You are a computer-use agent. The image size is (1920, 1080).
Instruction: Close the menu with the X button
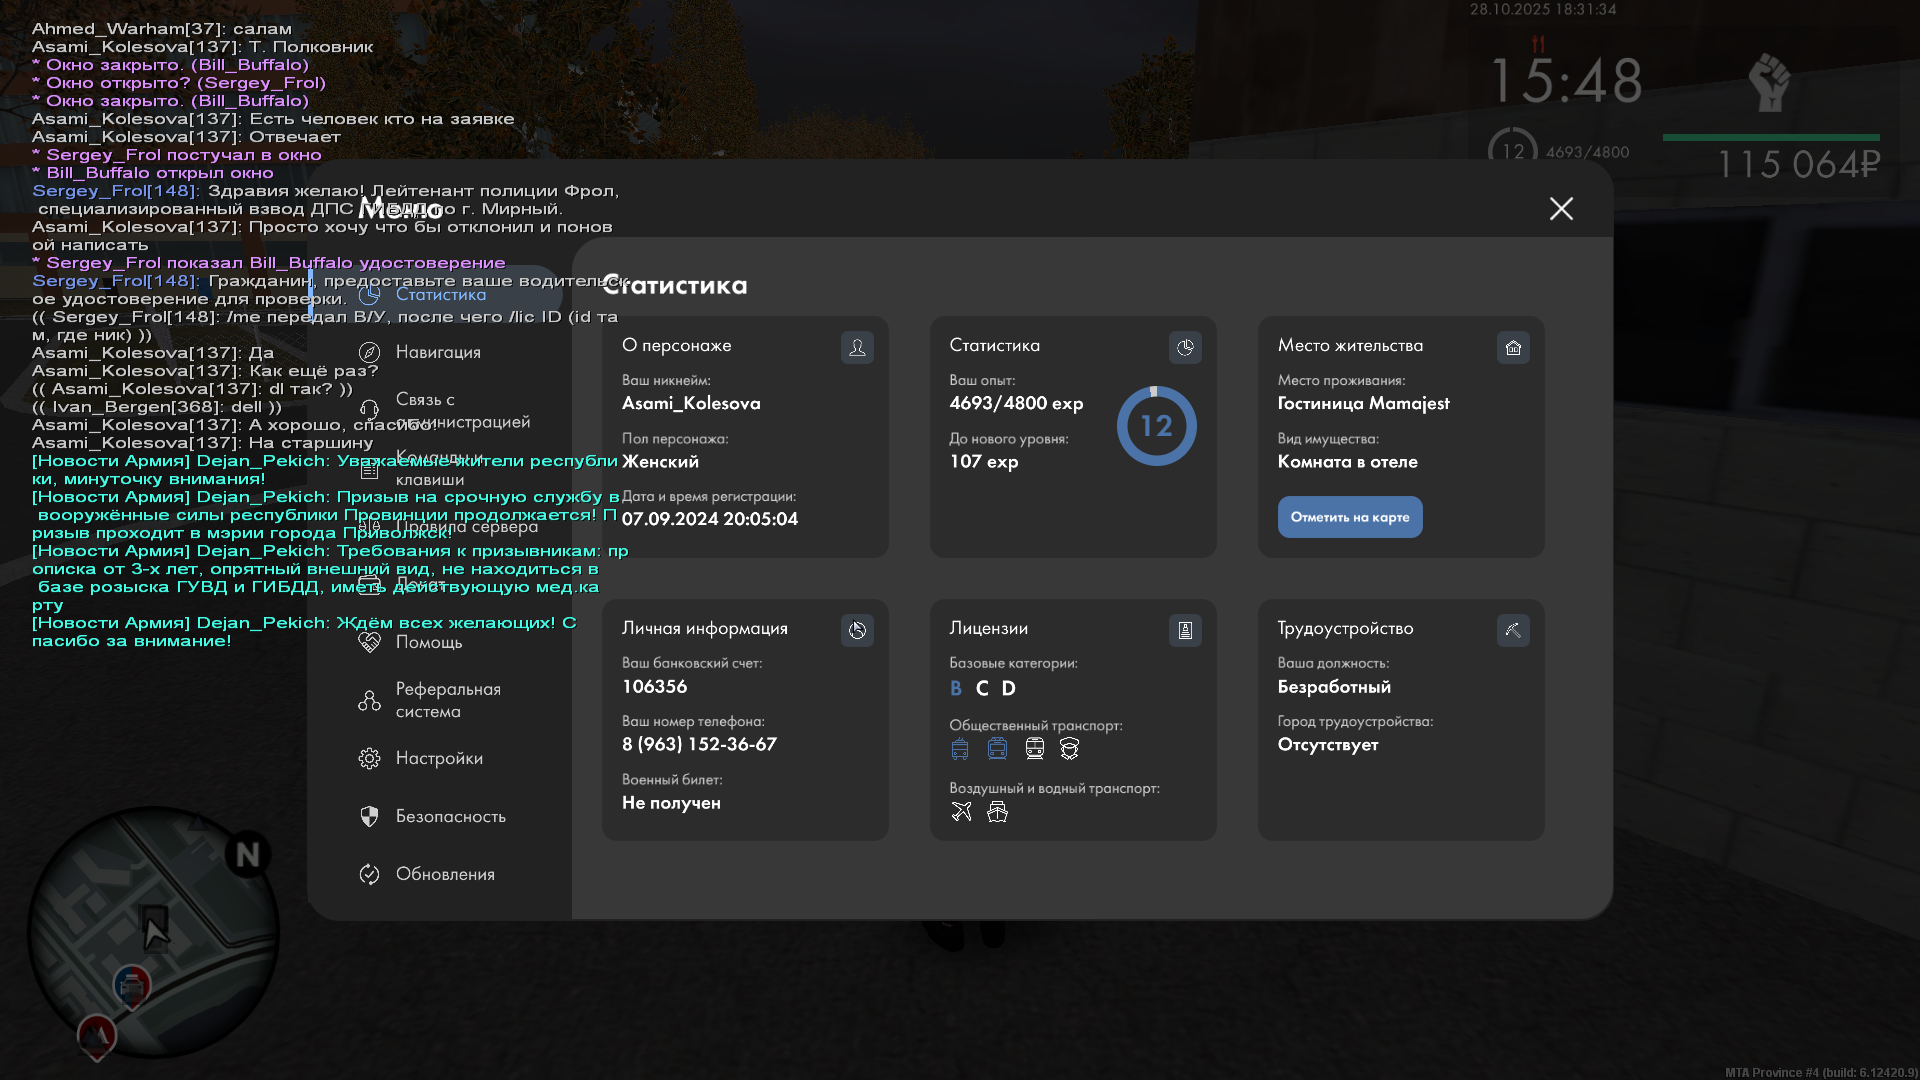[x=1561, y=208]
